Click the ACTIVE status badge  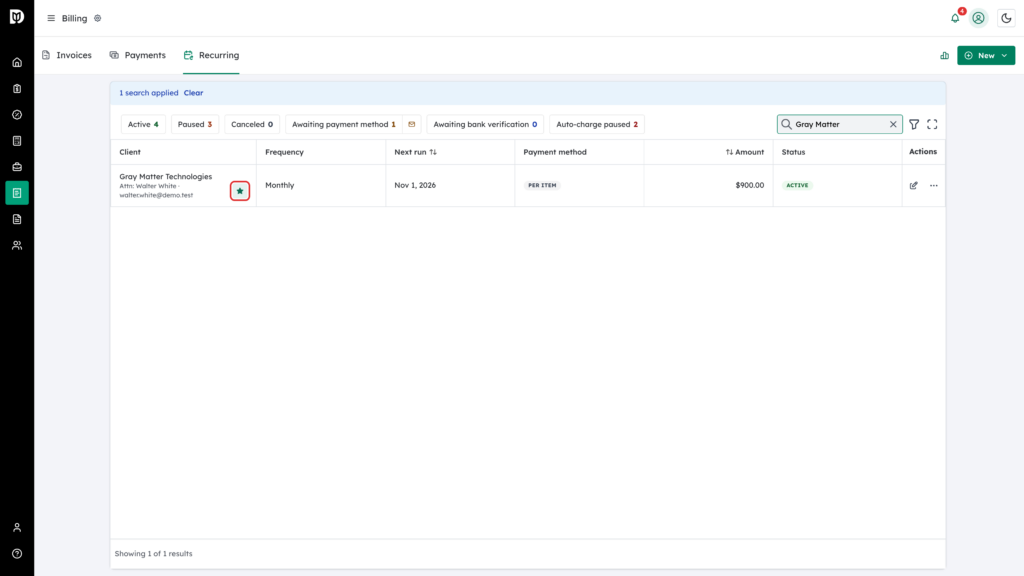click(x=797, y=185)
